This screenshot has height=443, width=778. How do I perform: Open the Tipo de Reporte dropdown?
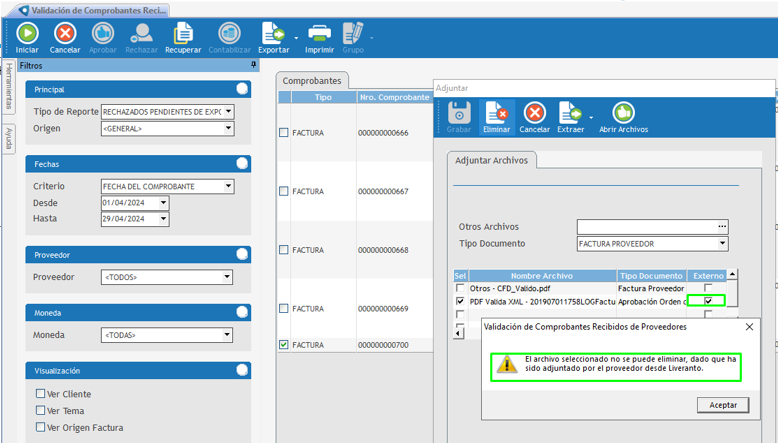pyautogui.click(x=228, y=112)
